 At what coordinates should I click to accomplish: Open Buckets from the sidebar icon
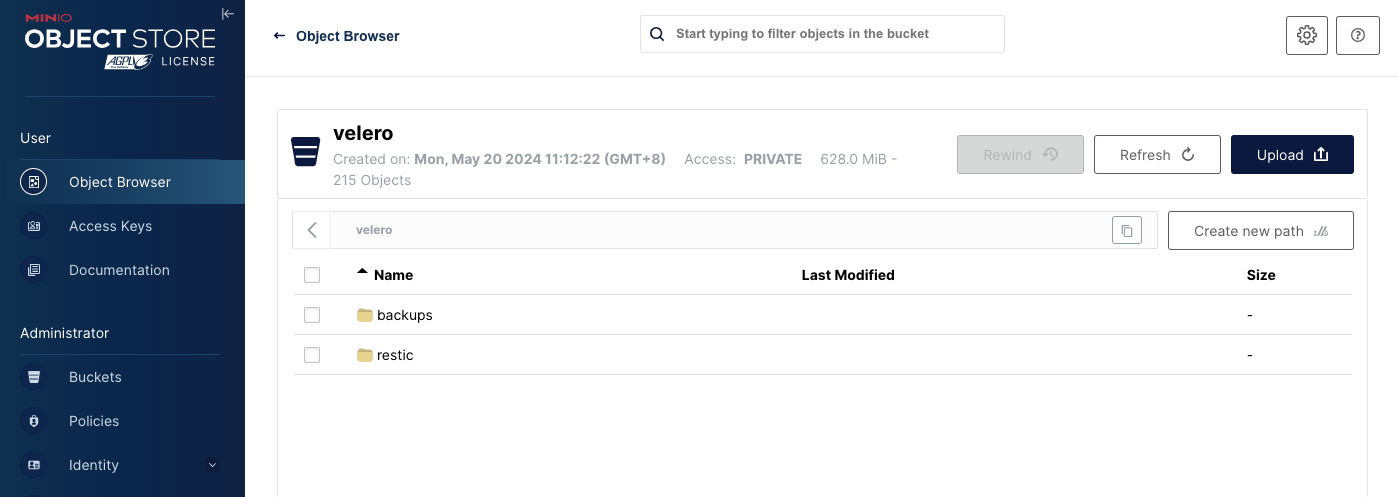coord(34,377)
